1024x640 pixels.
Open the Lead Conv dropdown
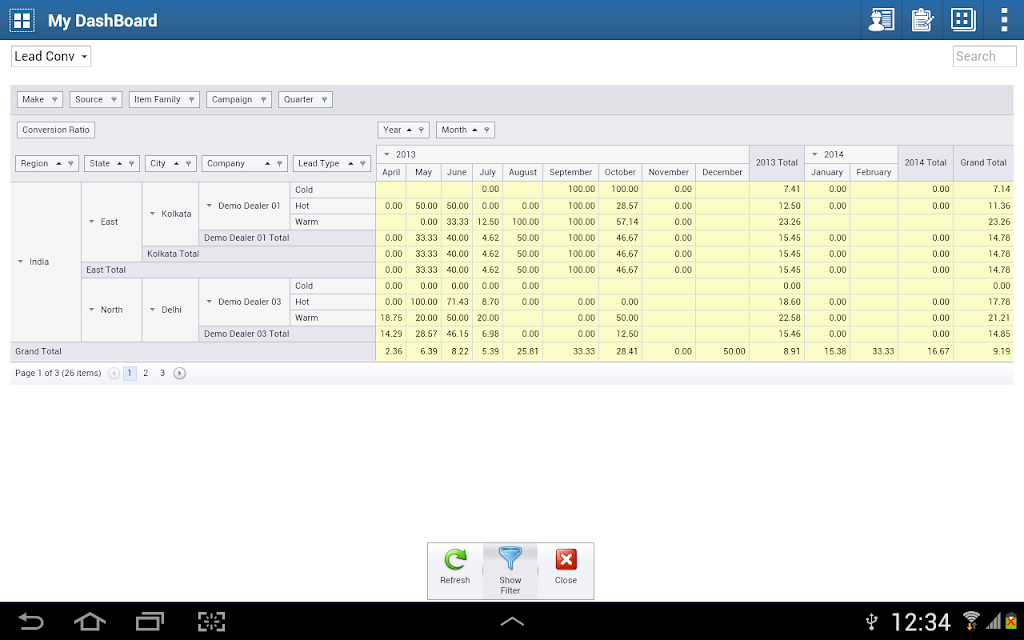point(51,56)
